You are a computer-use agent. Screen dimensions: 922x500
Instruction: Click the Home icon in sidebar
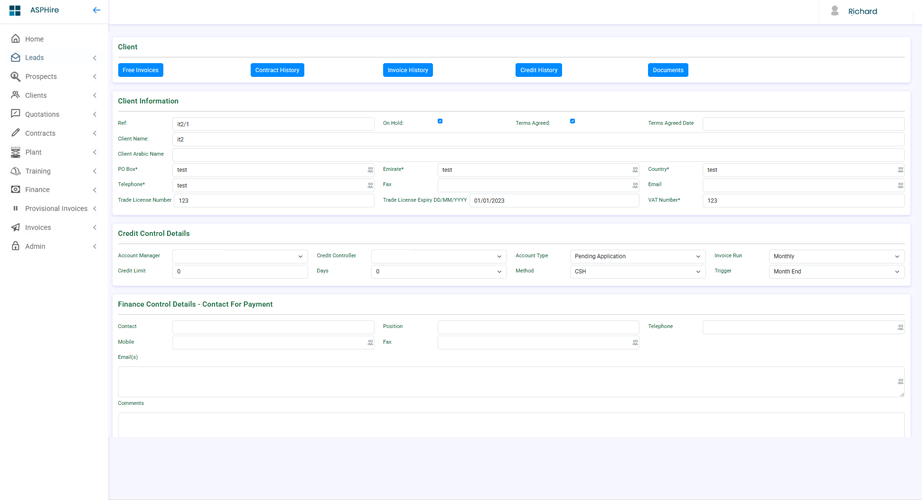[15, 39]
